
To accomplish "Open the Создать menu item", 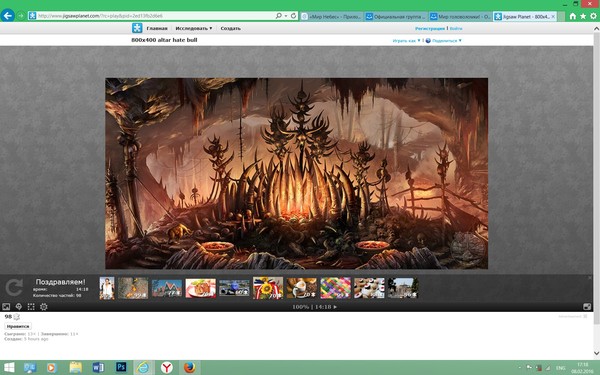I will click(230, 28).
